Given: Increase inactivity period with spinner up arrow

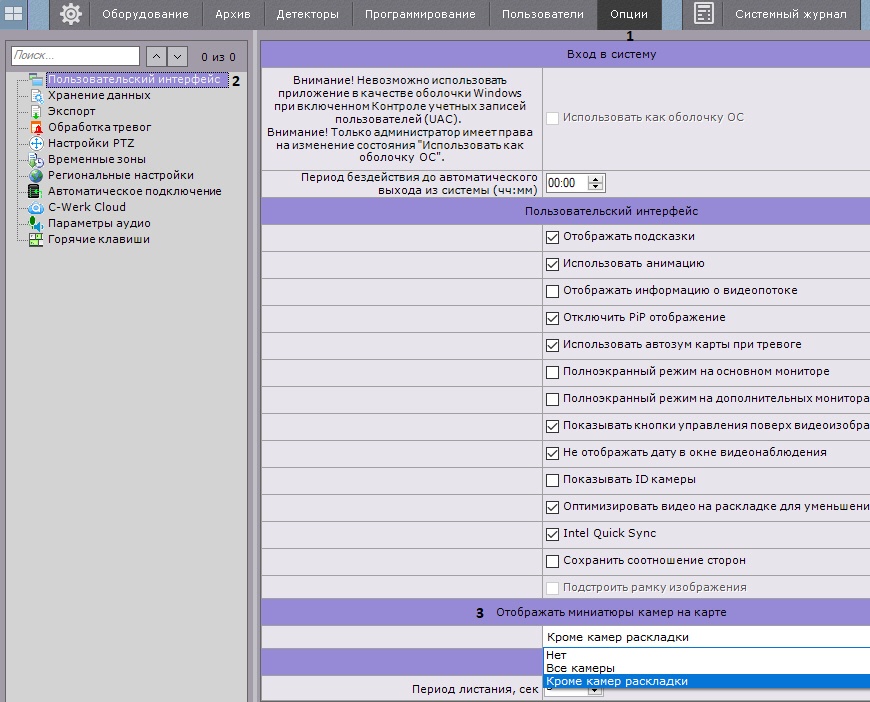Looking at the screenshot, I should 597,179.
